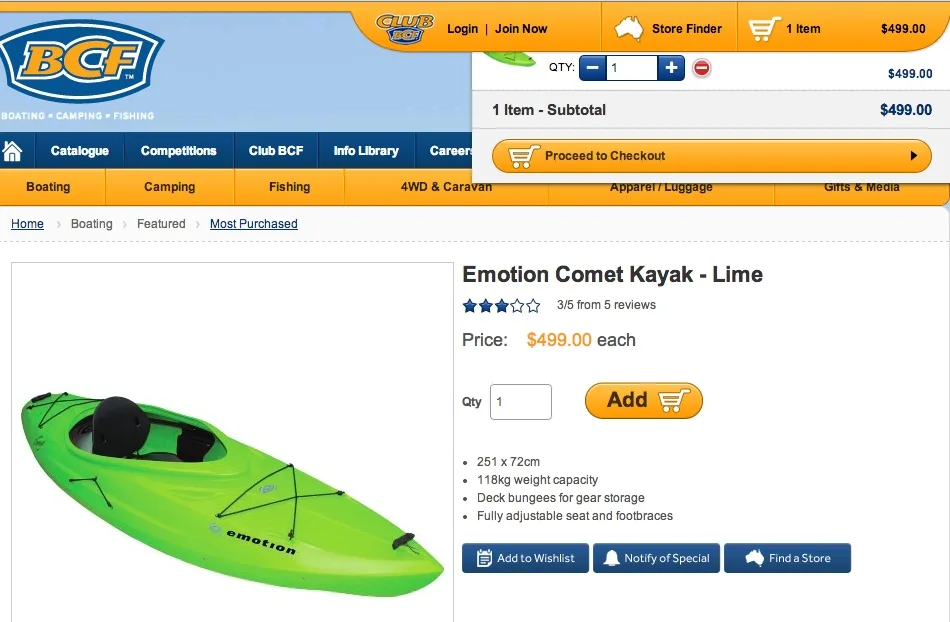
Task: Open the Fishing category menu
Action: [x=289, y=187]
